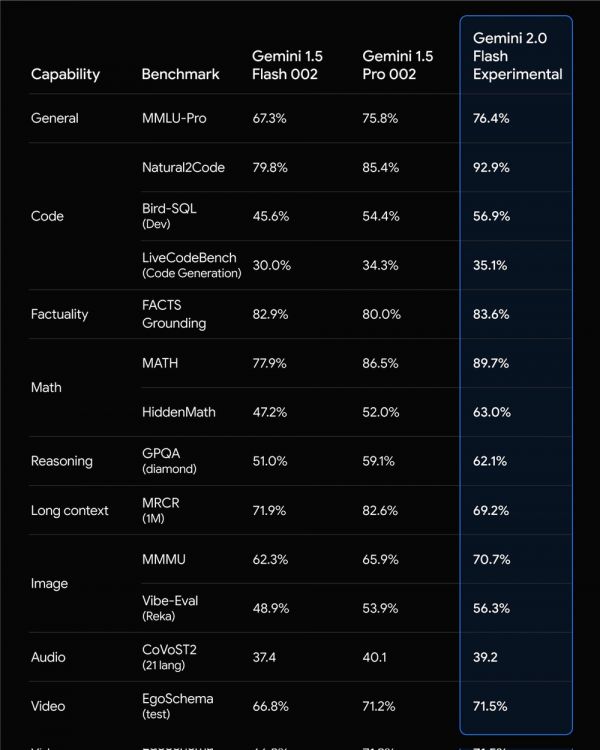
Task: Click the MMLU-Pro benchmark label
Action: point(174,118)
